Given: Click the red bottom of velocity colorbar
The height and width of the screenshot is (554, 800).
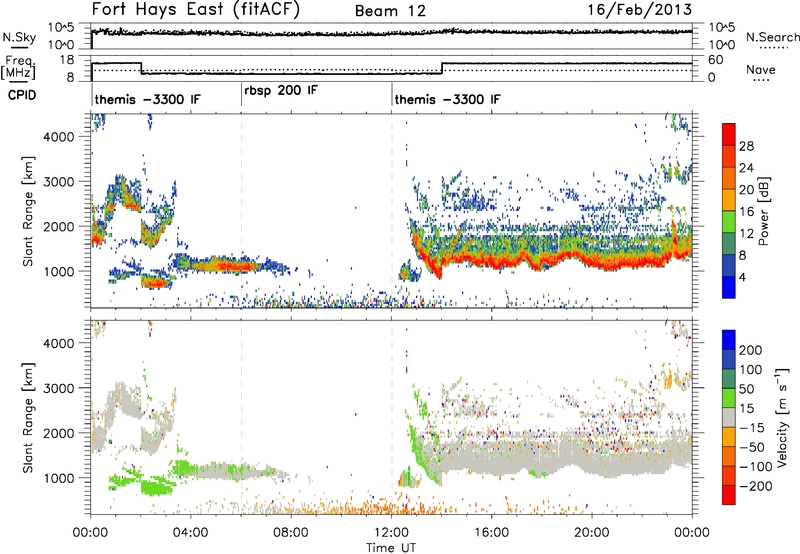Looking at the screenshot, I should (x=729, y=495).
